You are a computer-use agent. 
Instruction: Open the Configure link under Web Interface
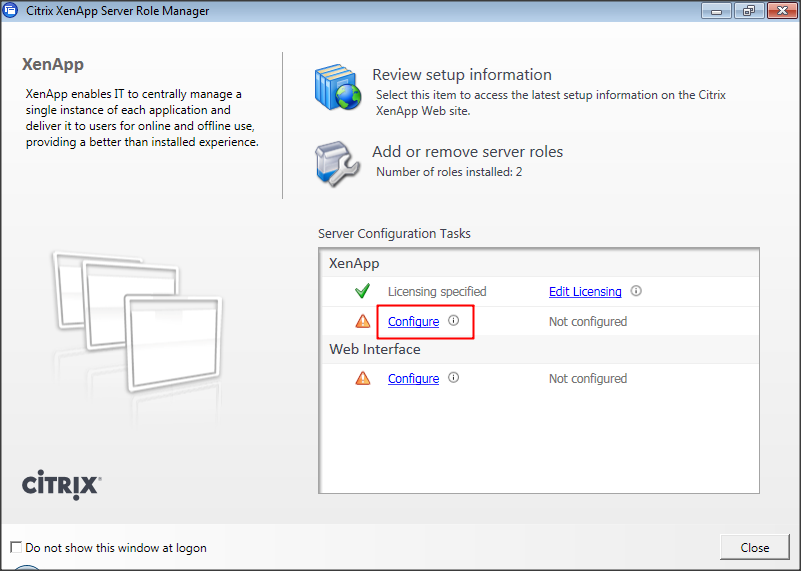click(413, 379)
